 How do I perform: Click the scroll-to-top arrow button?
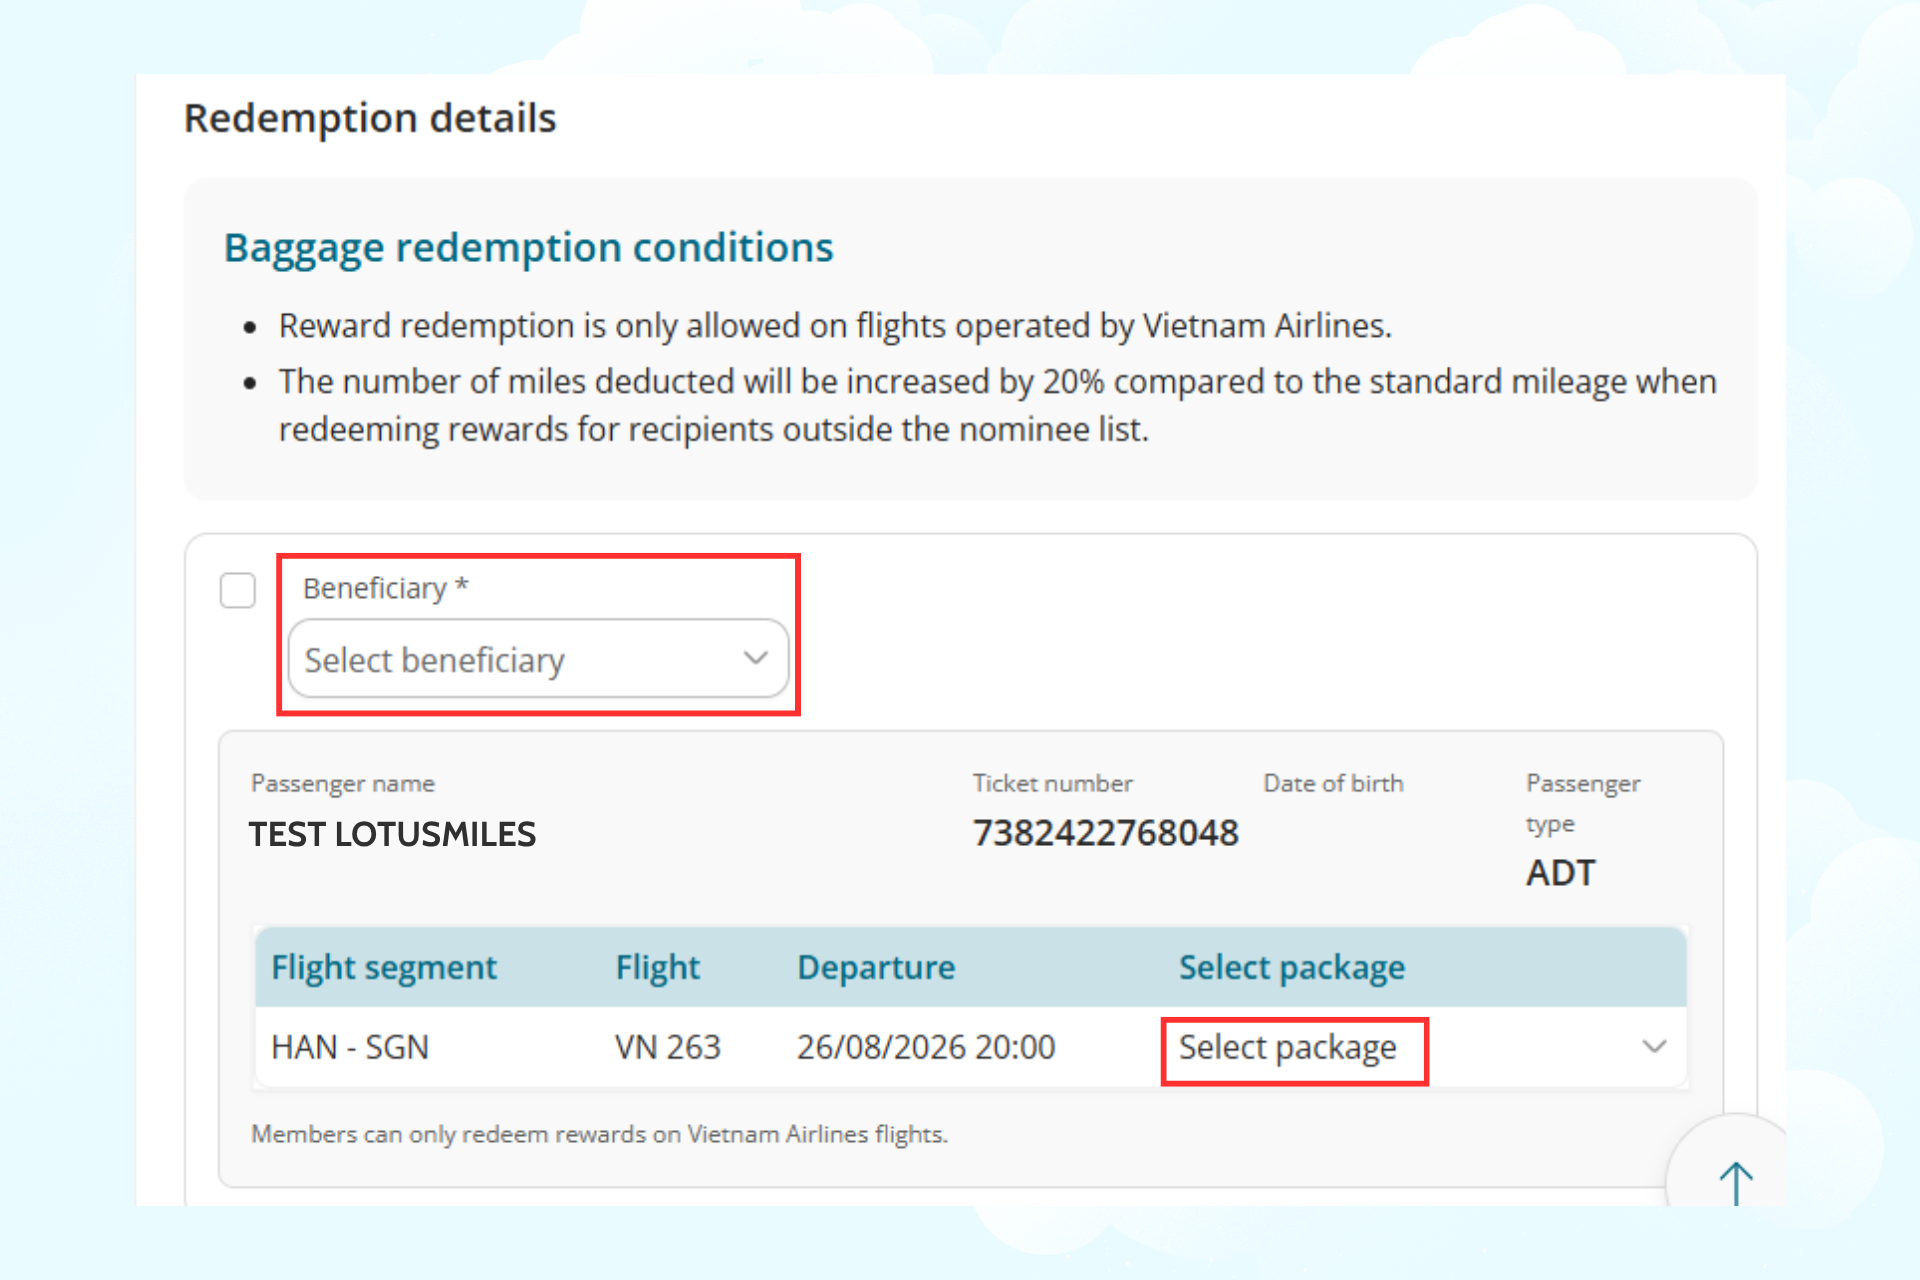1736,1182
